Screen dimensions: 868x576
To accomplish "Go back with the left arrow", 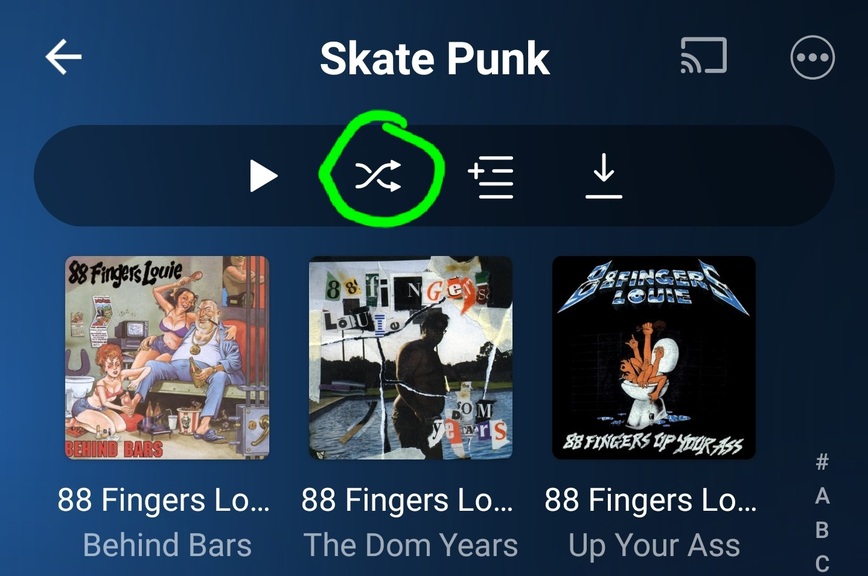I will point(64,56).
